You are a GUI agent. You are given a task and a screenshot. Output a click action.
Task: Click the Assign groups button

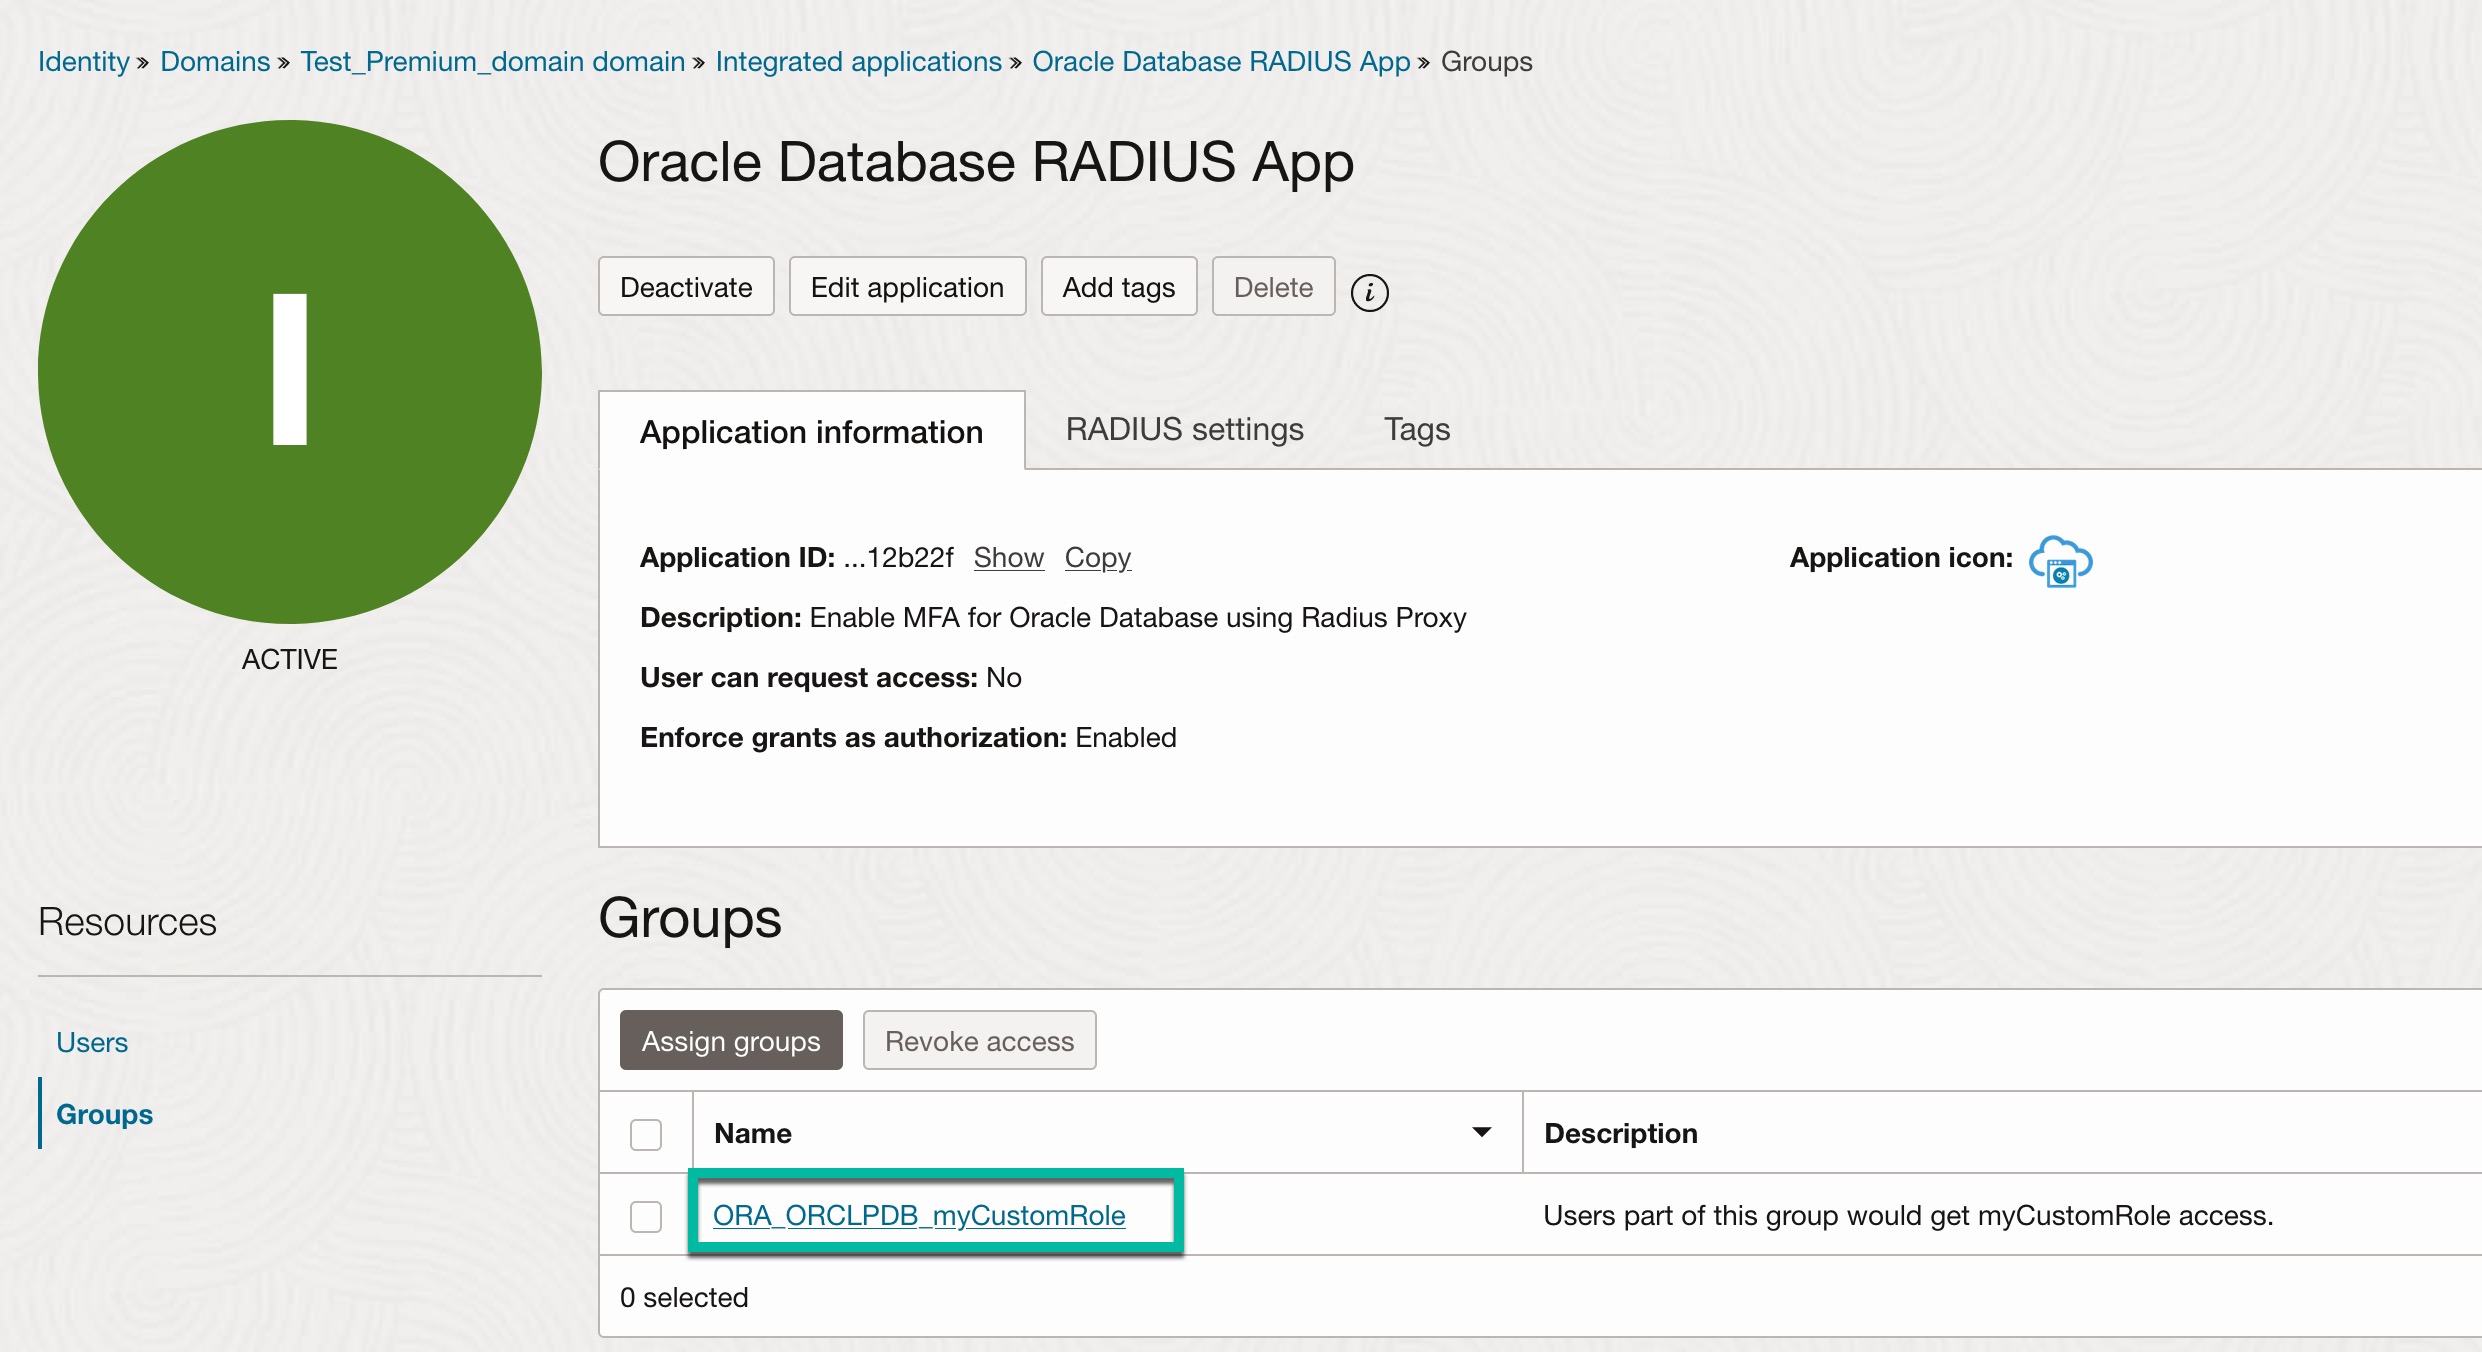[x=731, y=1041]
